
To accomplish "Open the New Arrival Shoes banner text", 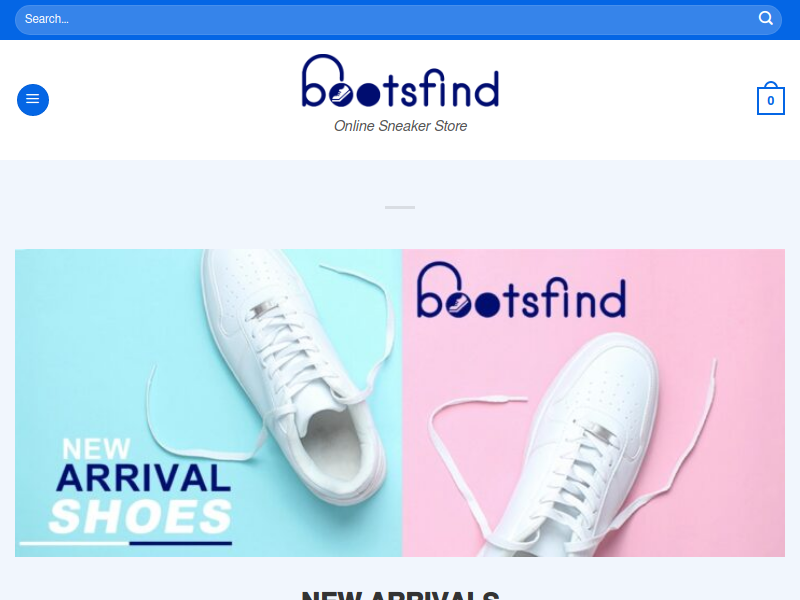I will [141, 486].
